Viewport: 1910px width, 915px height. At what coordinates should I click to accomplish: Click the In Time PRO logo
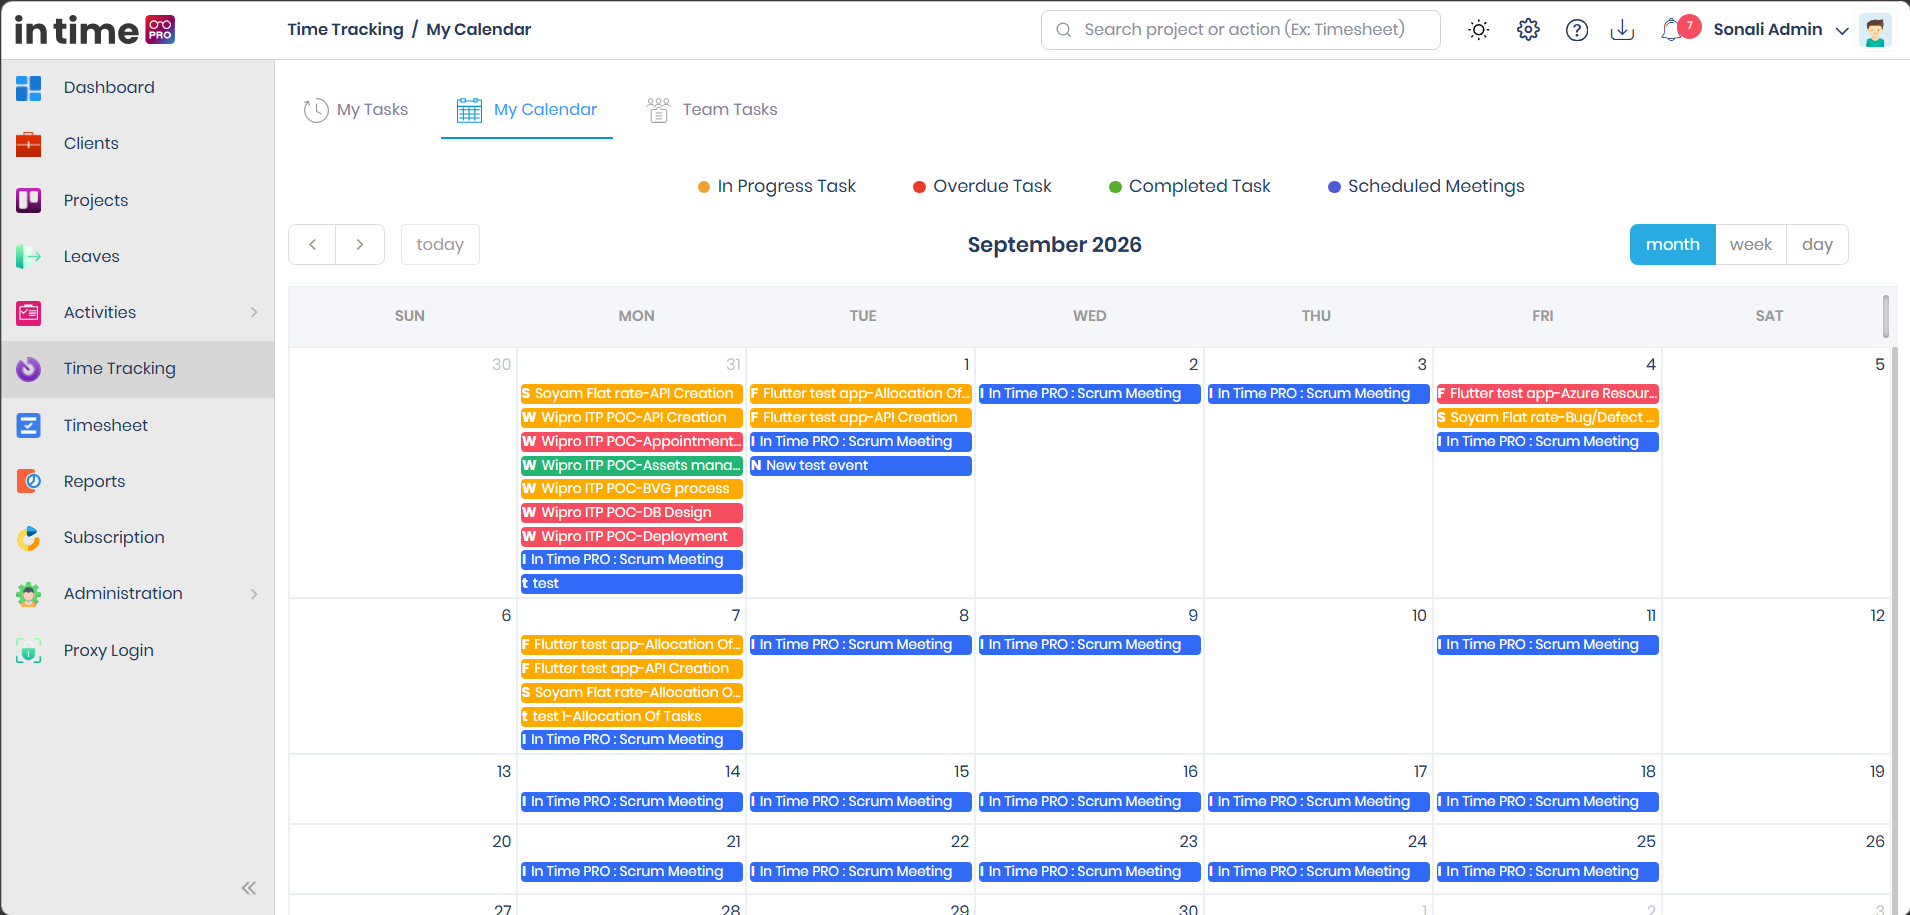click(95, 30)
